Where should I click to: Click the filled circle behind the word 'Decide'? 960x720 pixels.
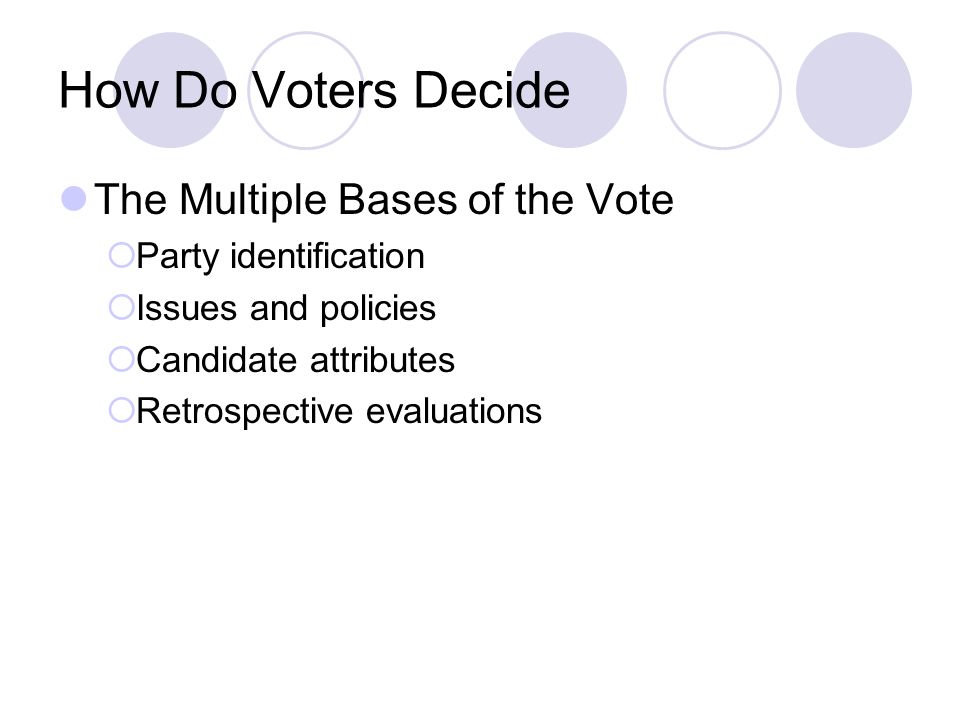[x=569, y=90]
